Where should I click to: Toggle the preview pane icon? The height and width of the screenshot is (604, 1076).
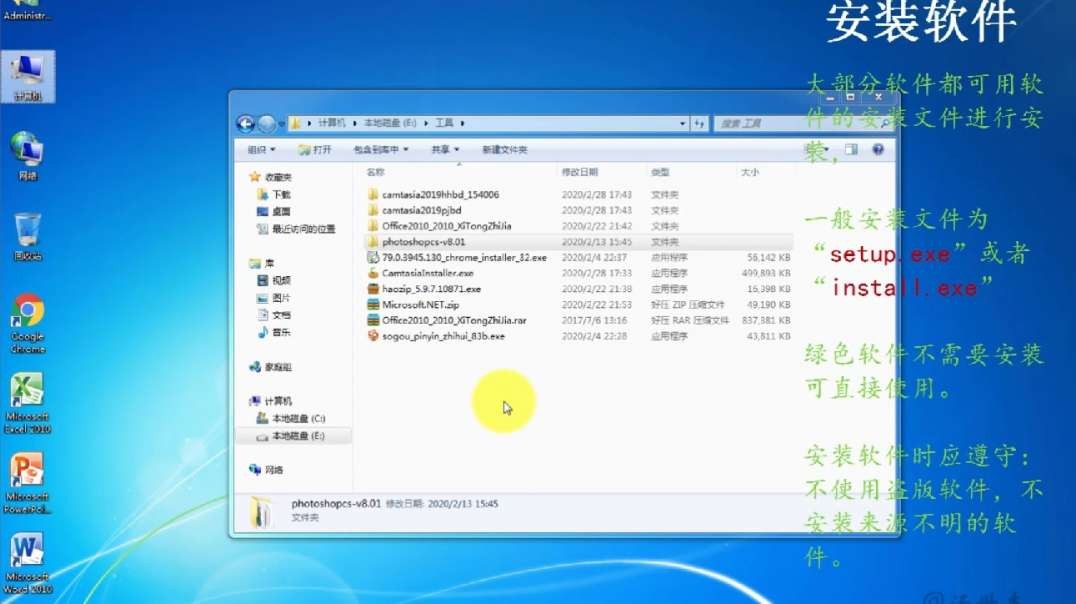point(851,149)
